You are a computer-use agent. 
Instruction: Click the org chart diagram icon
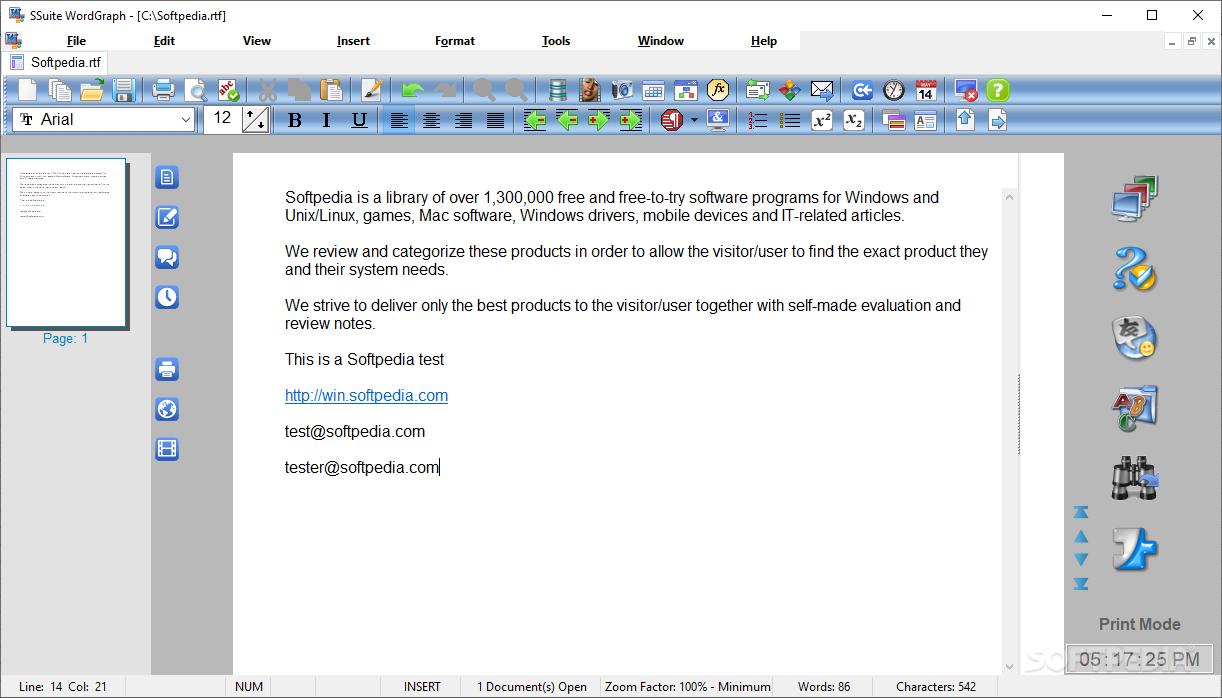pyautogui.click(x=686, y=90)
